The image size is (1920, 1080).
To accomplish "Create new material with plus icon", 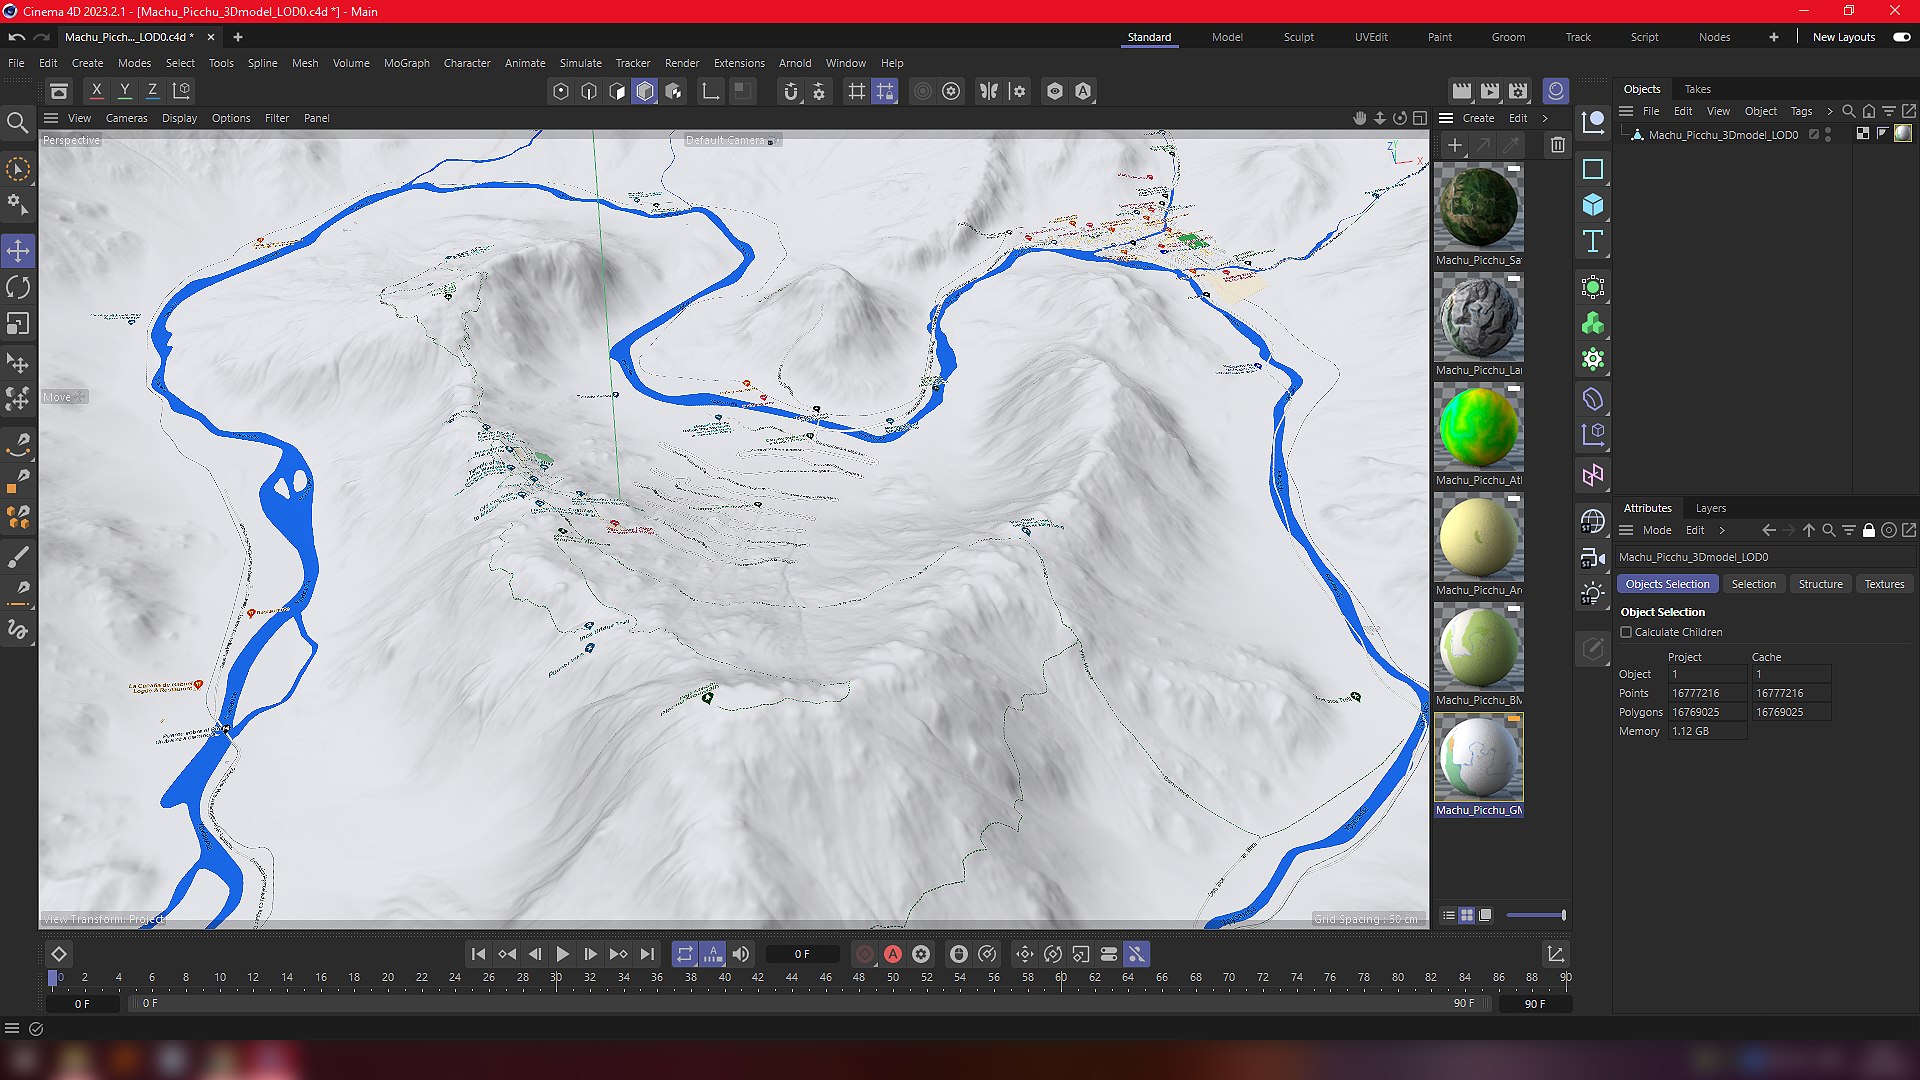I will (1455, 145).
